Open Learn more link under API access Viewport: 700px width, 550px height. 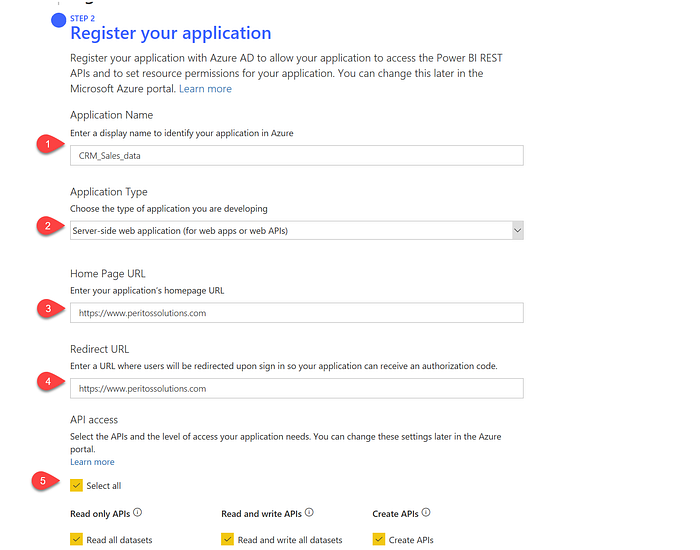(x=92, y=462)
